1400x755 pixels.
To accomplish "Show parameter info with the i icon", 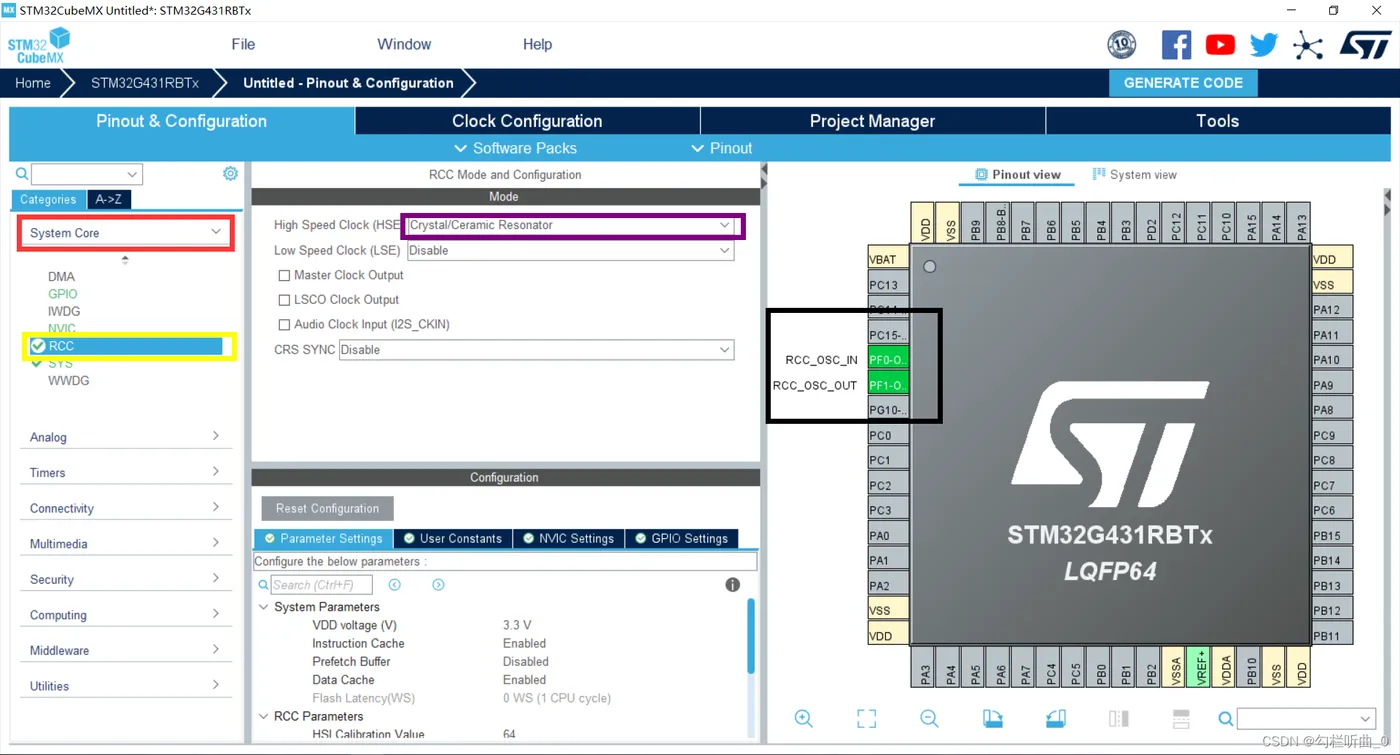I will (732, 585).
